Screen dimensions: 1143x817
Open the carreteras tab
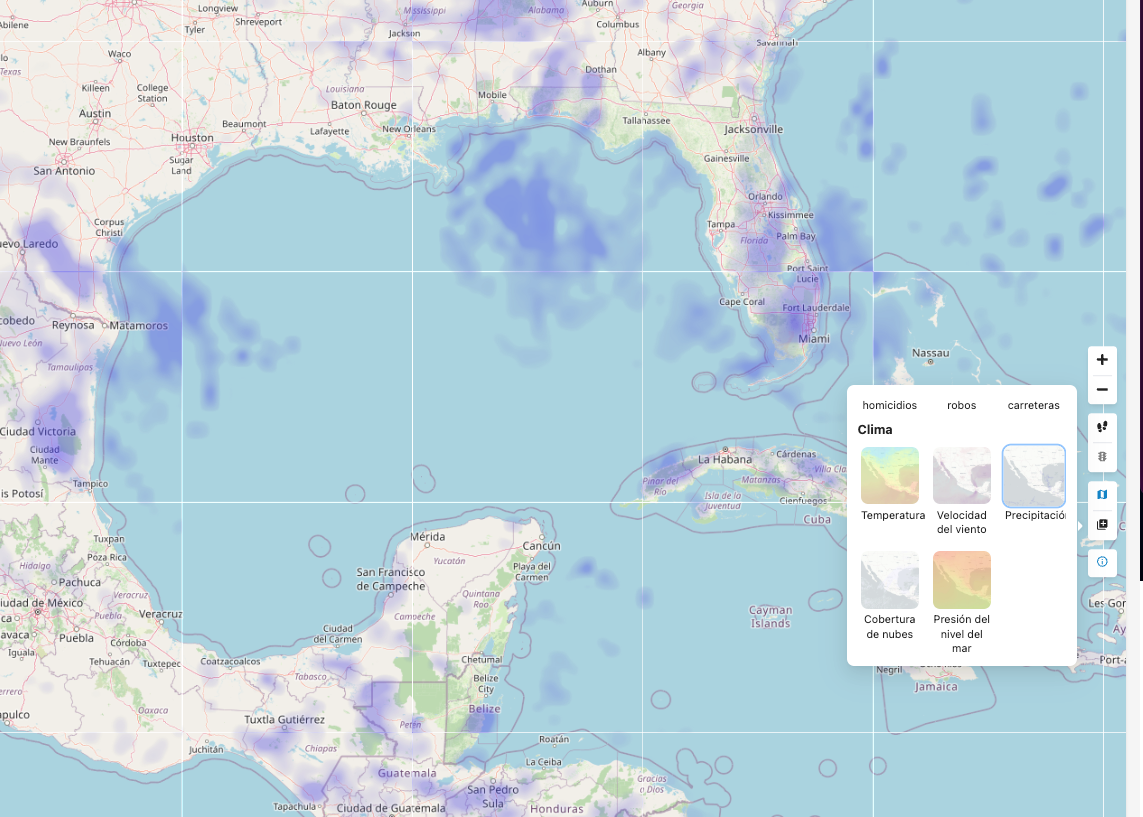[x=1033, y=405]
